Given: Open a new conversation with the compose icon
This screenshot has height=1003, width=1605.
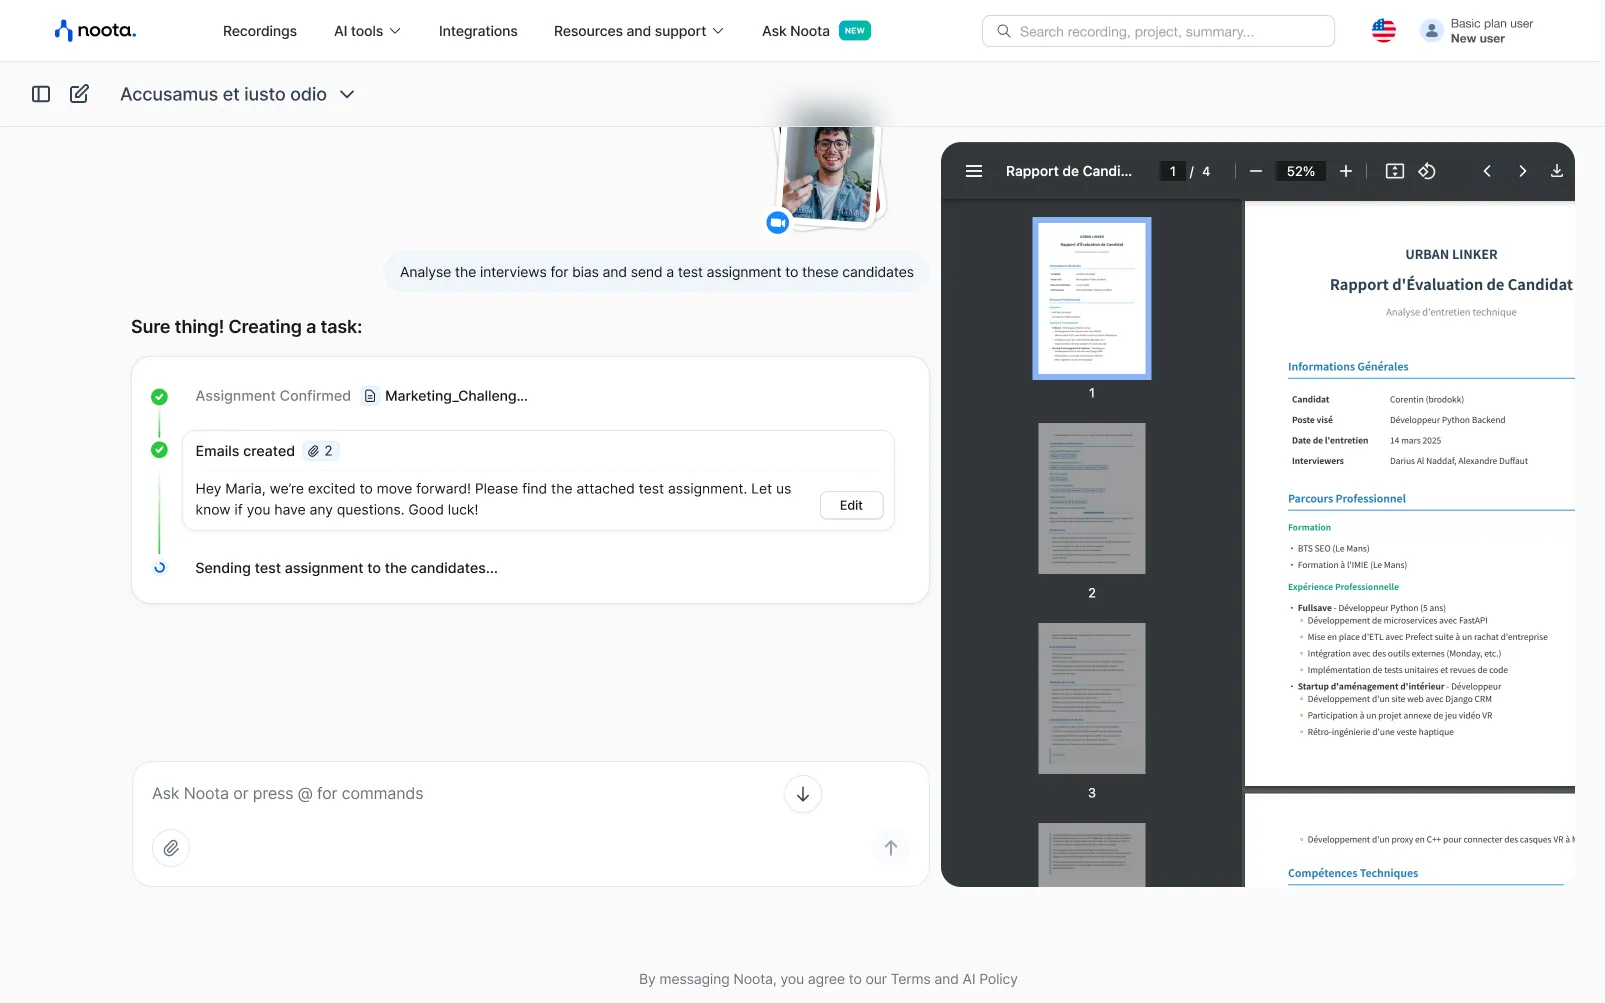Looking at the screenshot, I should (x=79, y=93).
